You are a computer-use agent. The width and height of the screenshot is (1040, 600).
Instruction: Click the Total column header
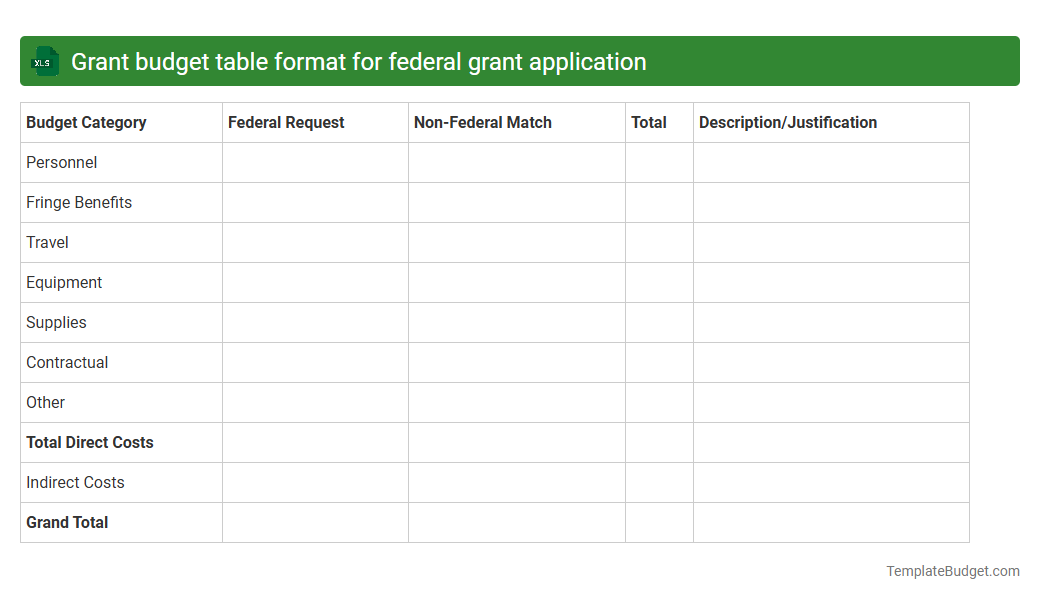649,122
